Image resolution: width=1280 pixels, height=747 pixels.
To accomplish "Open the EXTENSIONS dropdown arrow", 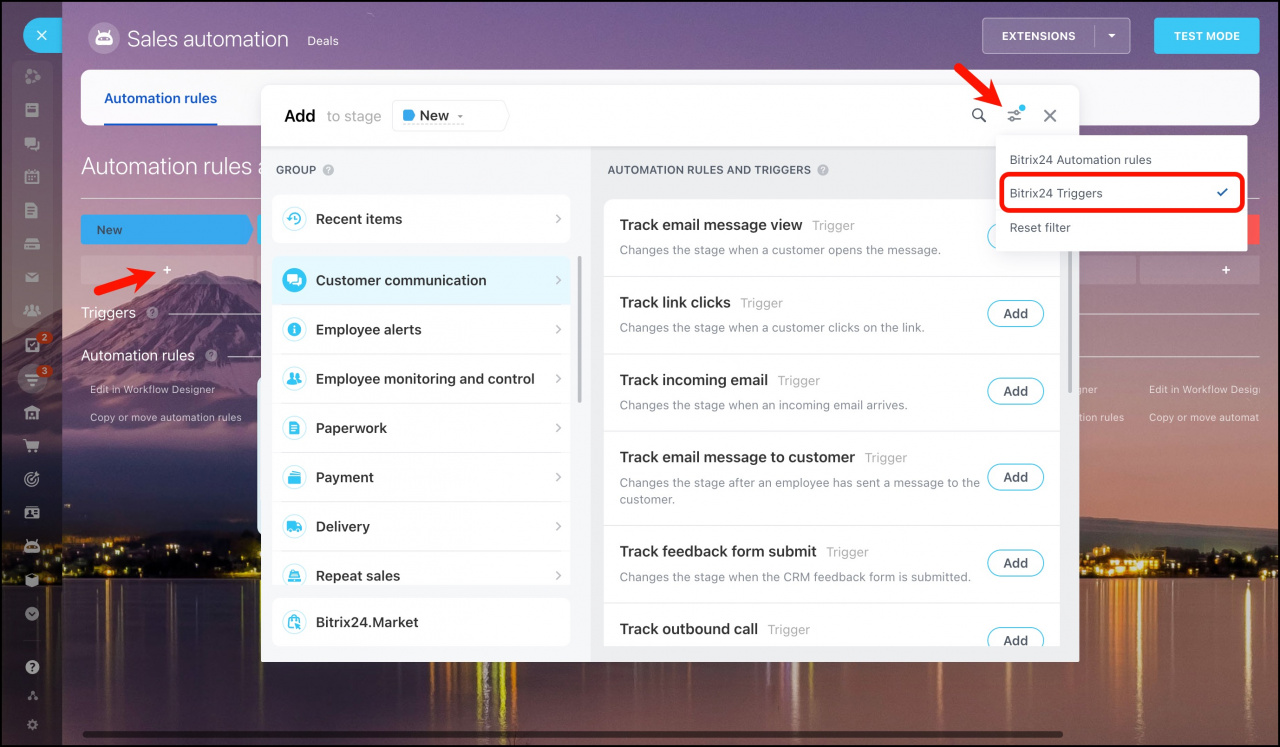I will 1112,36.
